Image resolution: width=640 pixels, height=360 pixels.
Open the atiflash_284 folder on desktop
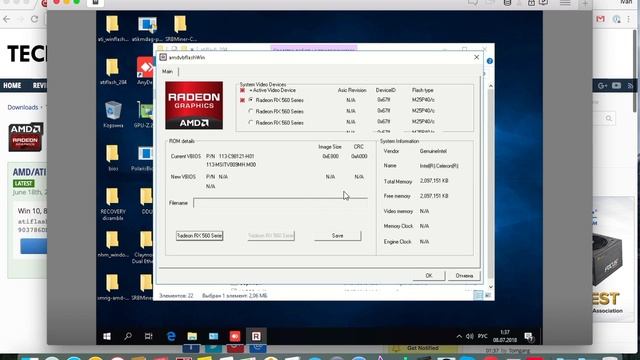pos(113,71)
